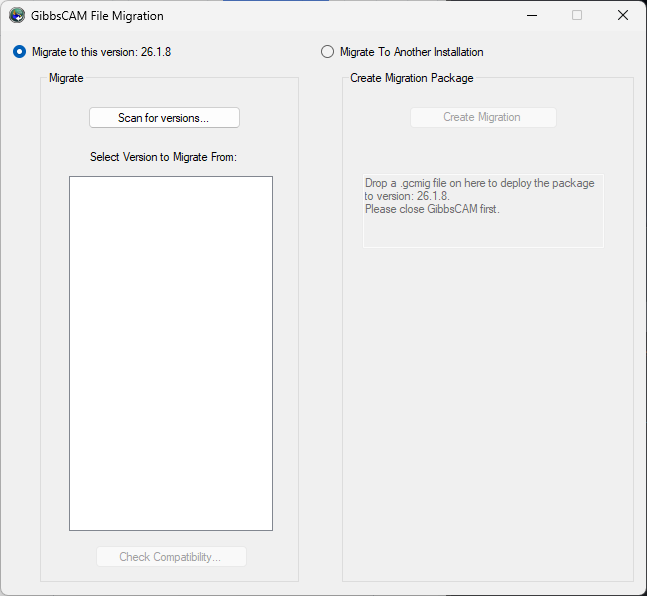Minimize the GibbsCAM File Migration window

pos(532,16)
